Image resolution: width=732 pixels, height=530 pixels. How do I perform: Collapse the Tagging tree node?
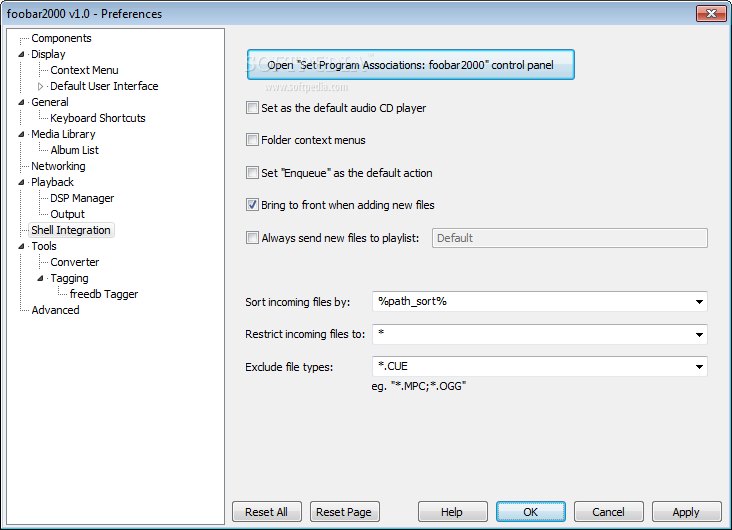click(x=41, y=278)
